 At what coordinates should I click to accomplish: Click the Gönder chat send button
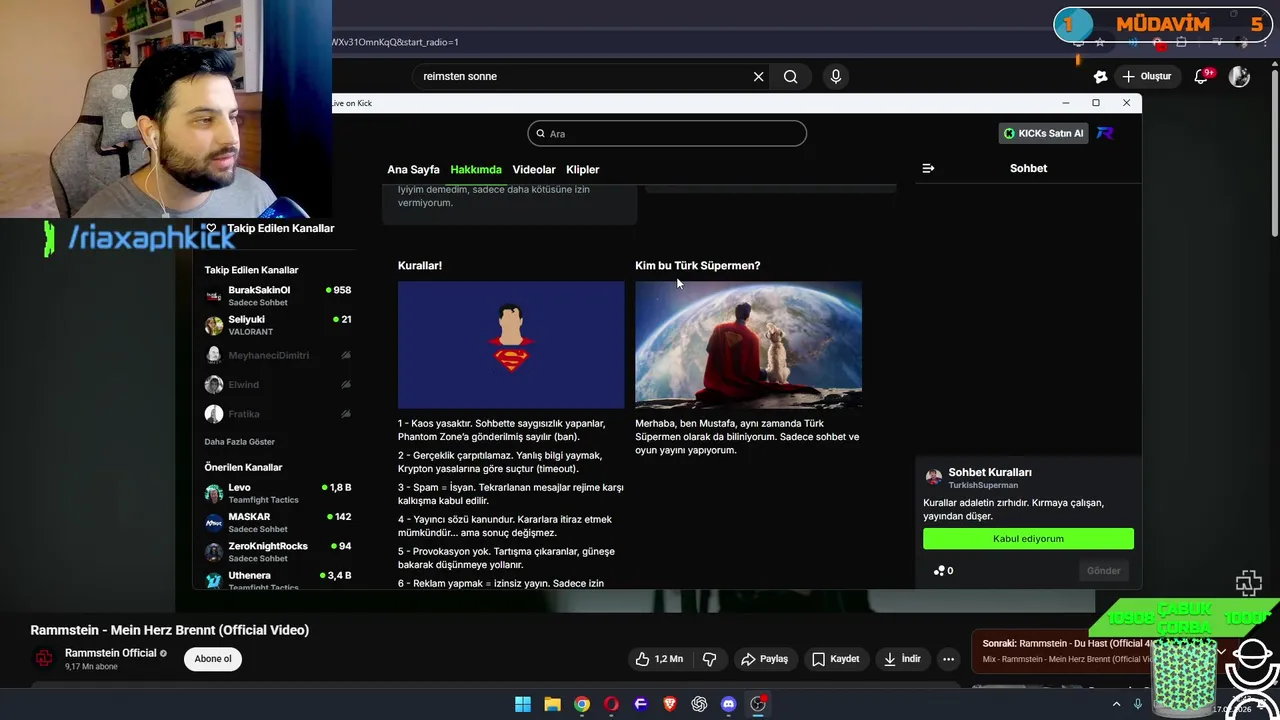point(1103,570)
